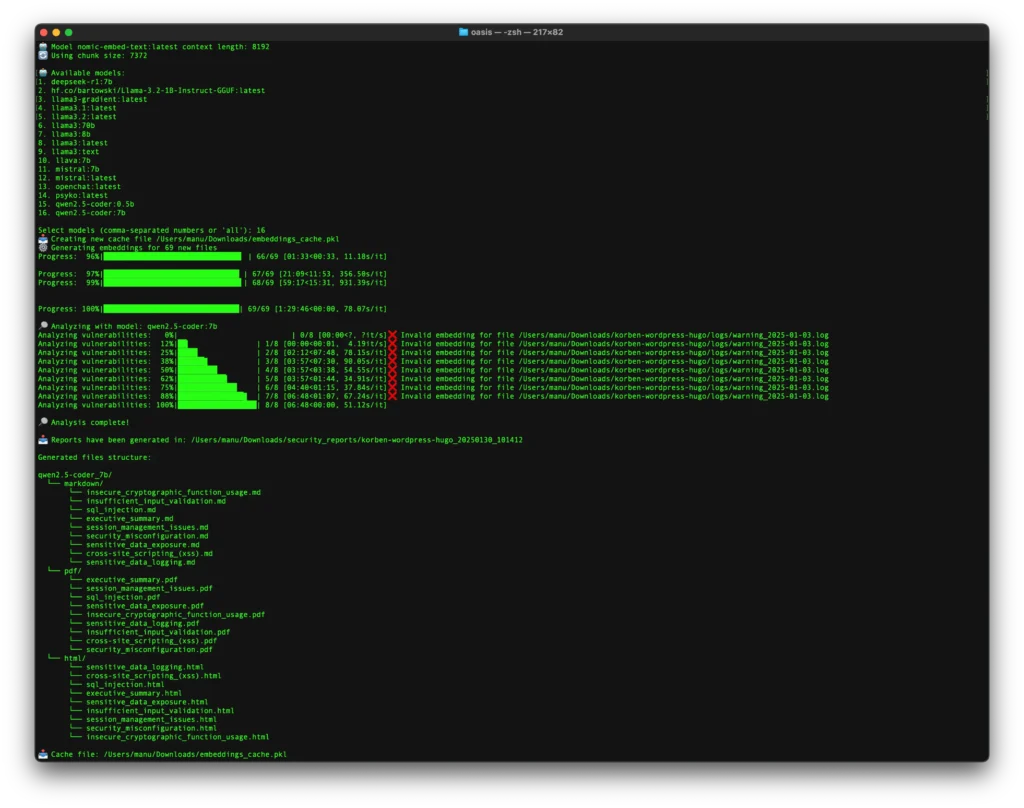The image size is (1024, 808).
Task: Click the icon before 'Reports have been generated'
Action: 43,440
